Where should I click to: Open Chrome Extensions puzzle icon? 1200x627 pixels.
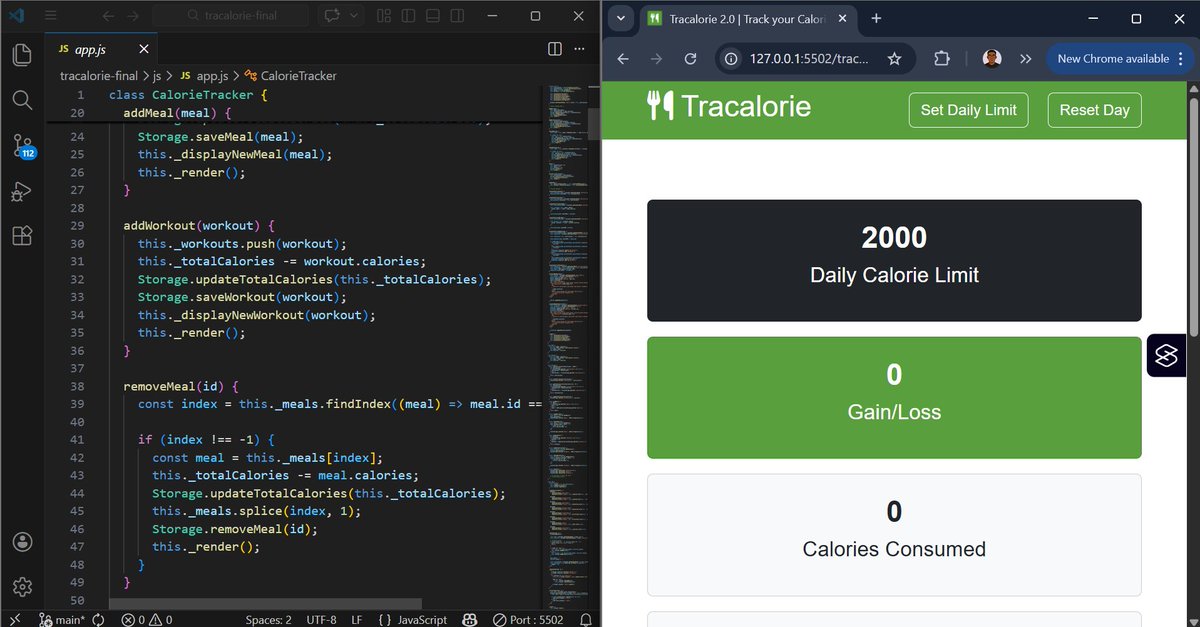[942, 59]
